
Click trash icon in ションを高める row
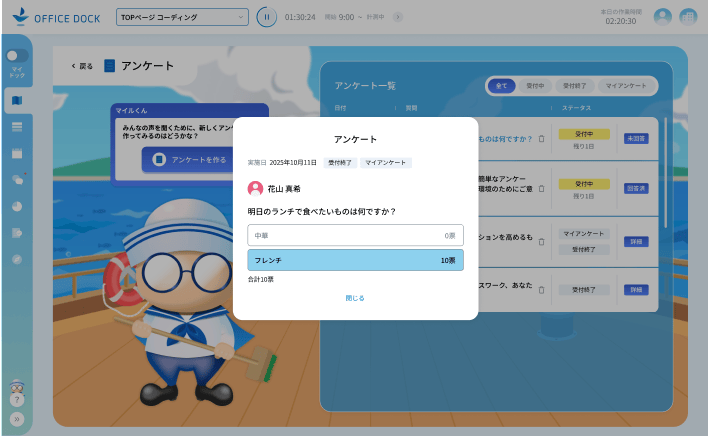[541, 242]
